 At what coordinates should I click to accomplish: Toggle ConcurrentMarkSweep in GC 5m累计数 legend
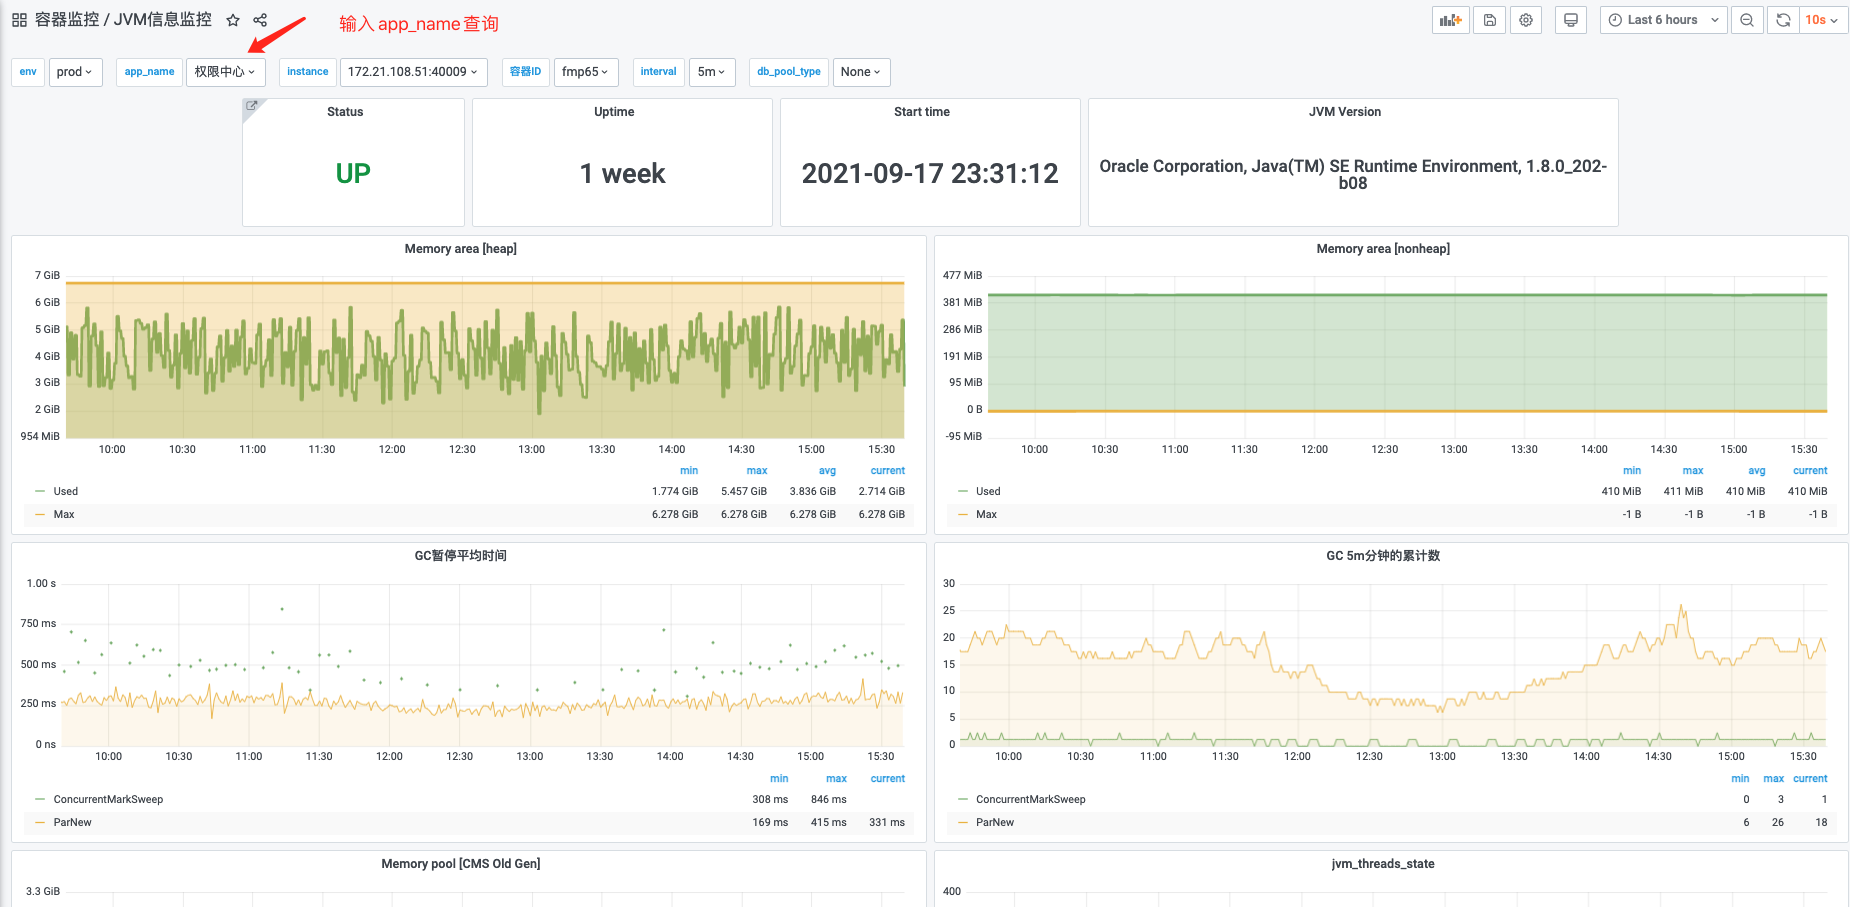click(x=1030, y=800)
